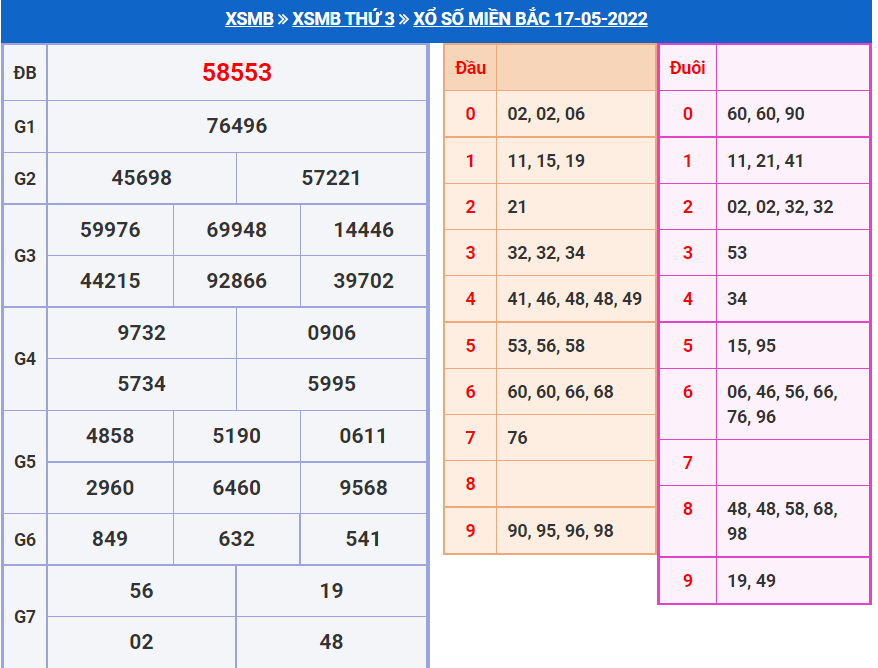878x668 pixels.
Task: Select Đầu row 5 values 53, 56, 58
Action: tap(547, 346)
